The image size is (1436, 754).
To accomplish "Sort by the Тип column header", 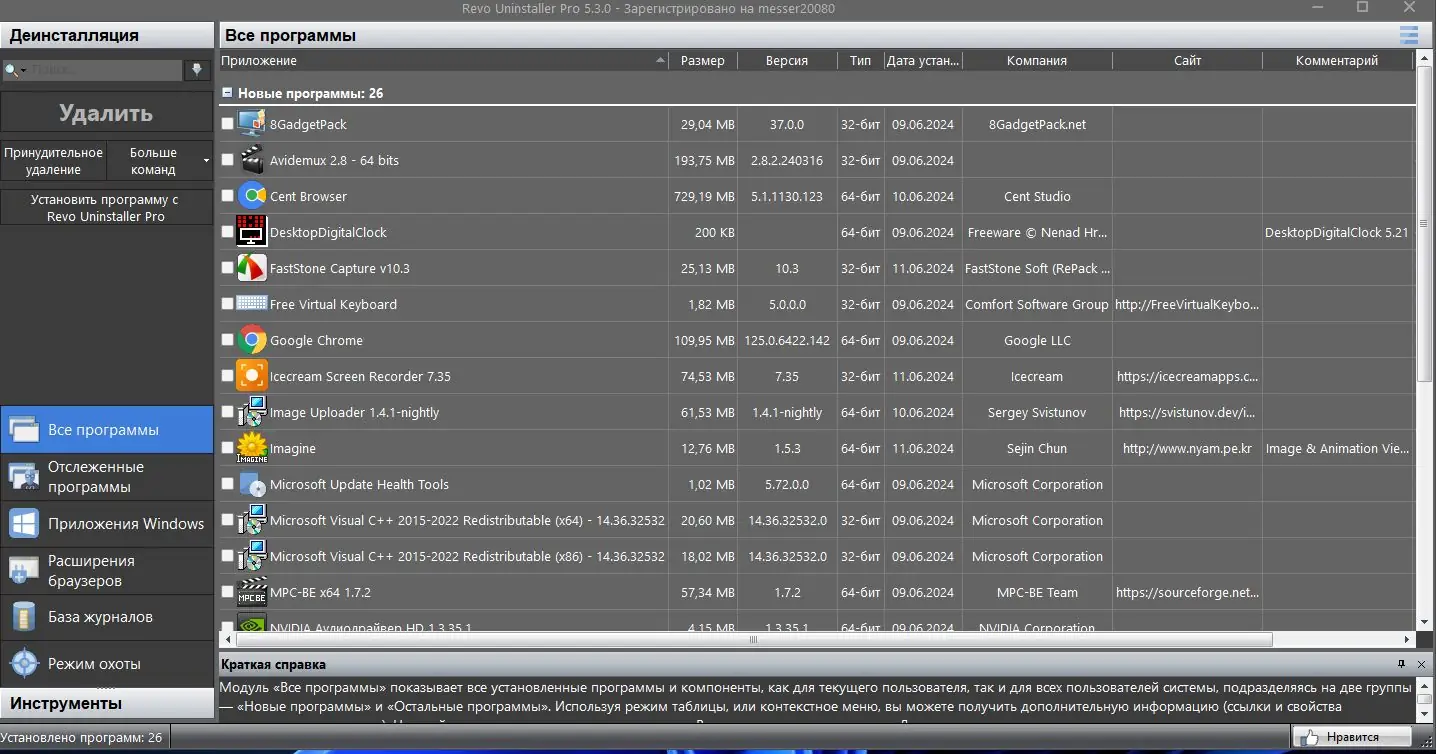I will pyautogui.click(x=860, y=60).
